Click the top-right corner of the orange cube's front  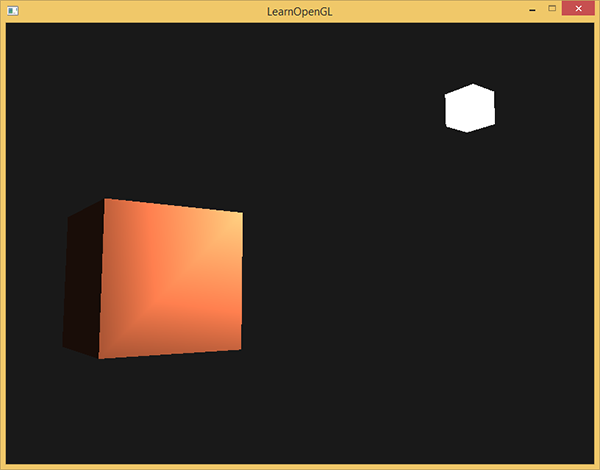coord(240,214)
